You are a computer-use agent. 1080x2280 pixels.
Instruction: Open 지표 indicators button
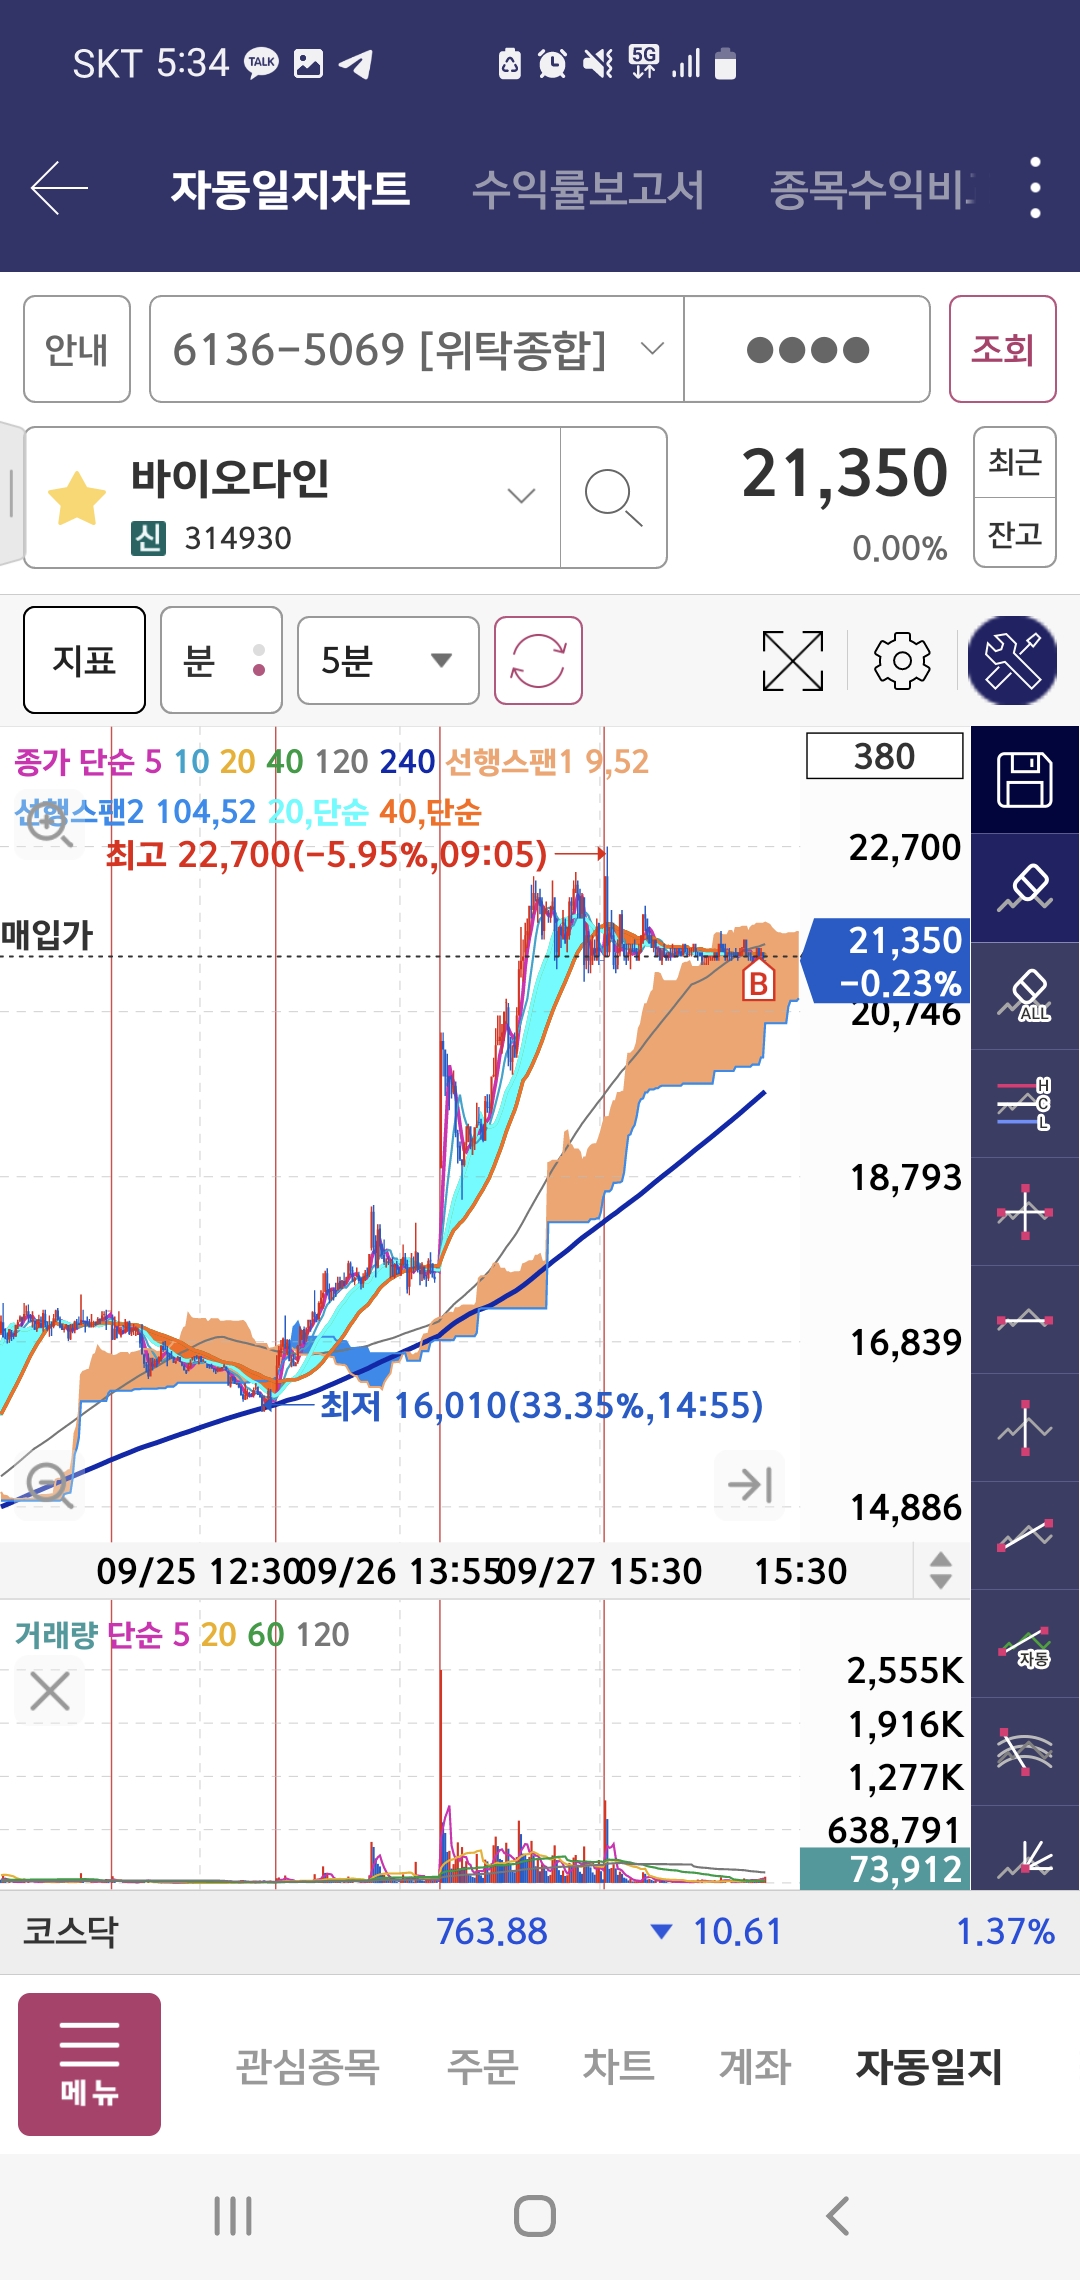coord(84,660)
